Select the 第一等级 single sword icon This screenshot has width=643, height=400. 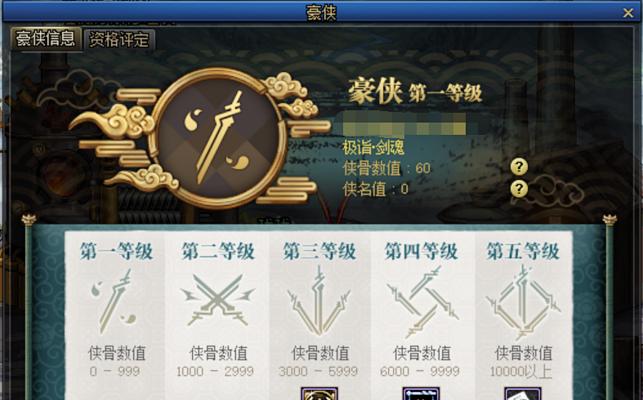coord(115,301)
